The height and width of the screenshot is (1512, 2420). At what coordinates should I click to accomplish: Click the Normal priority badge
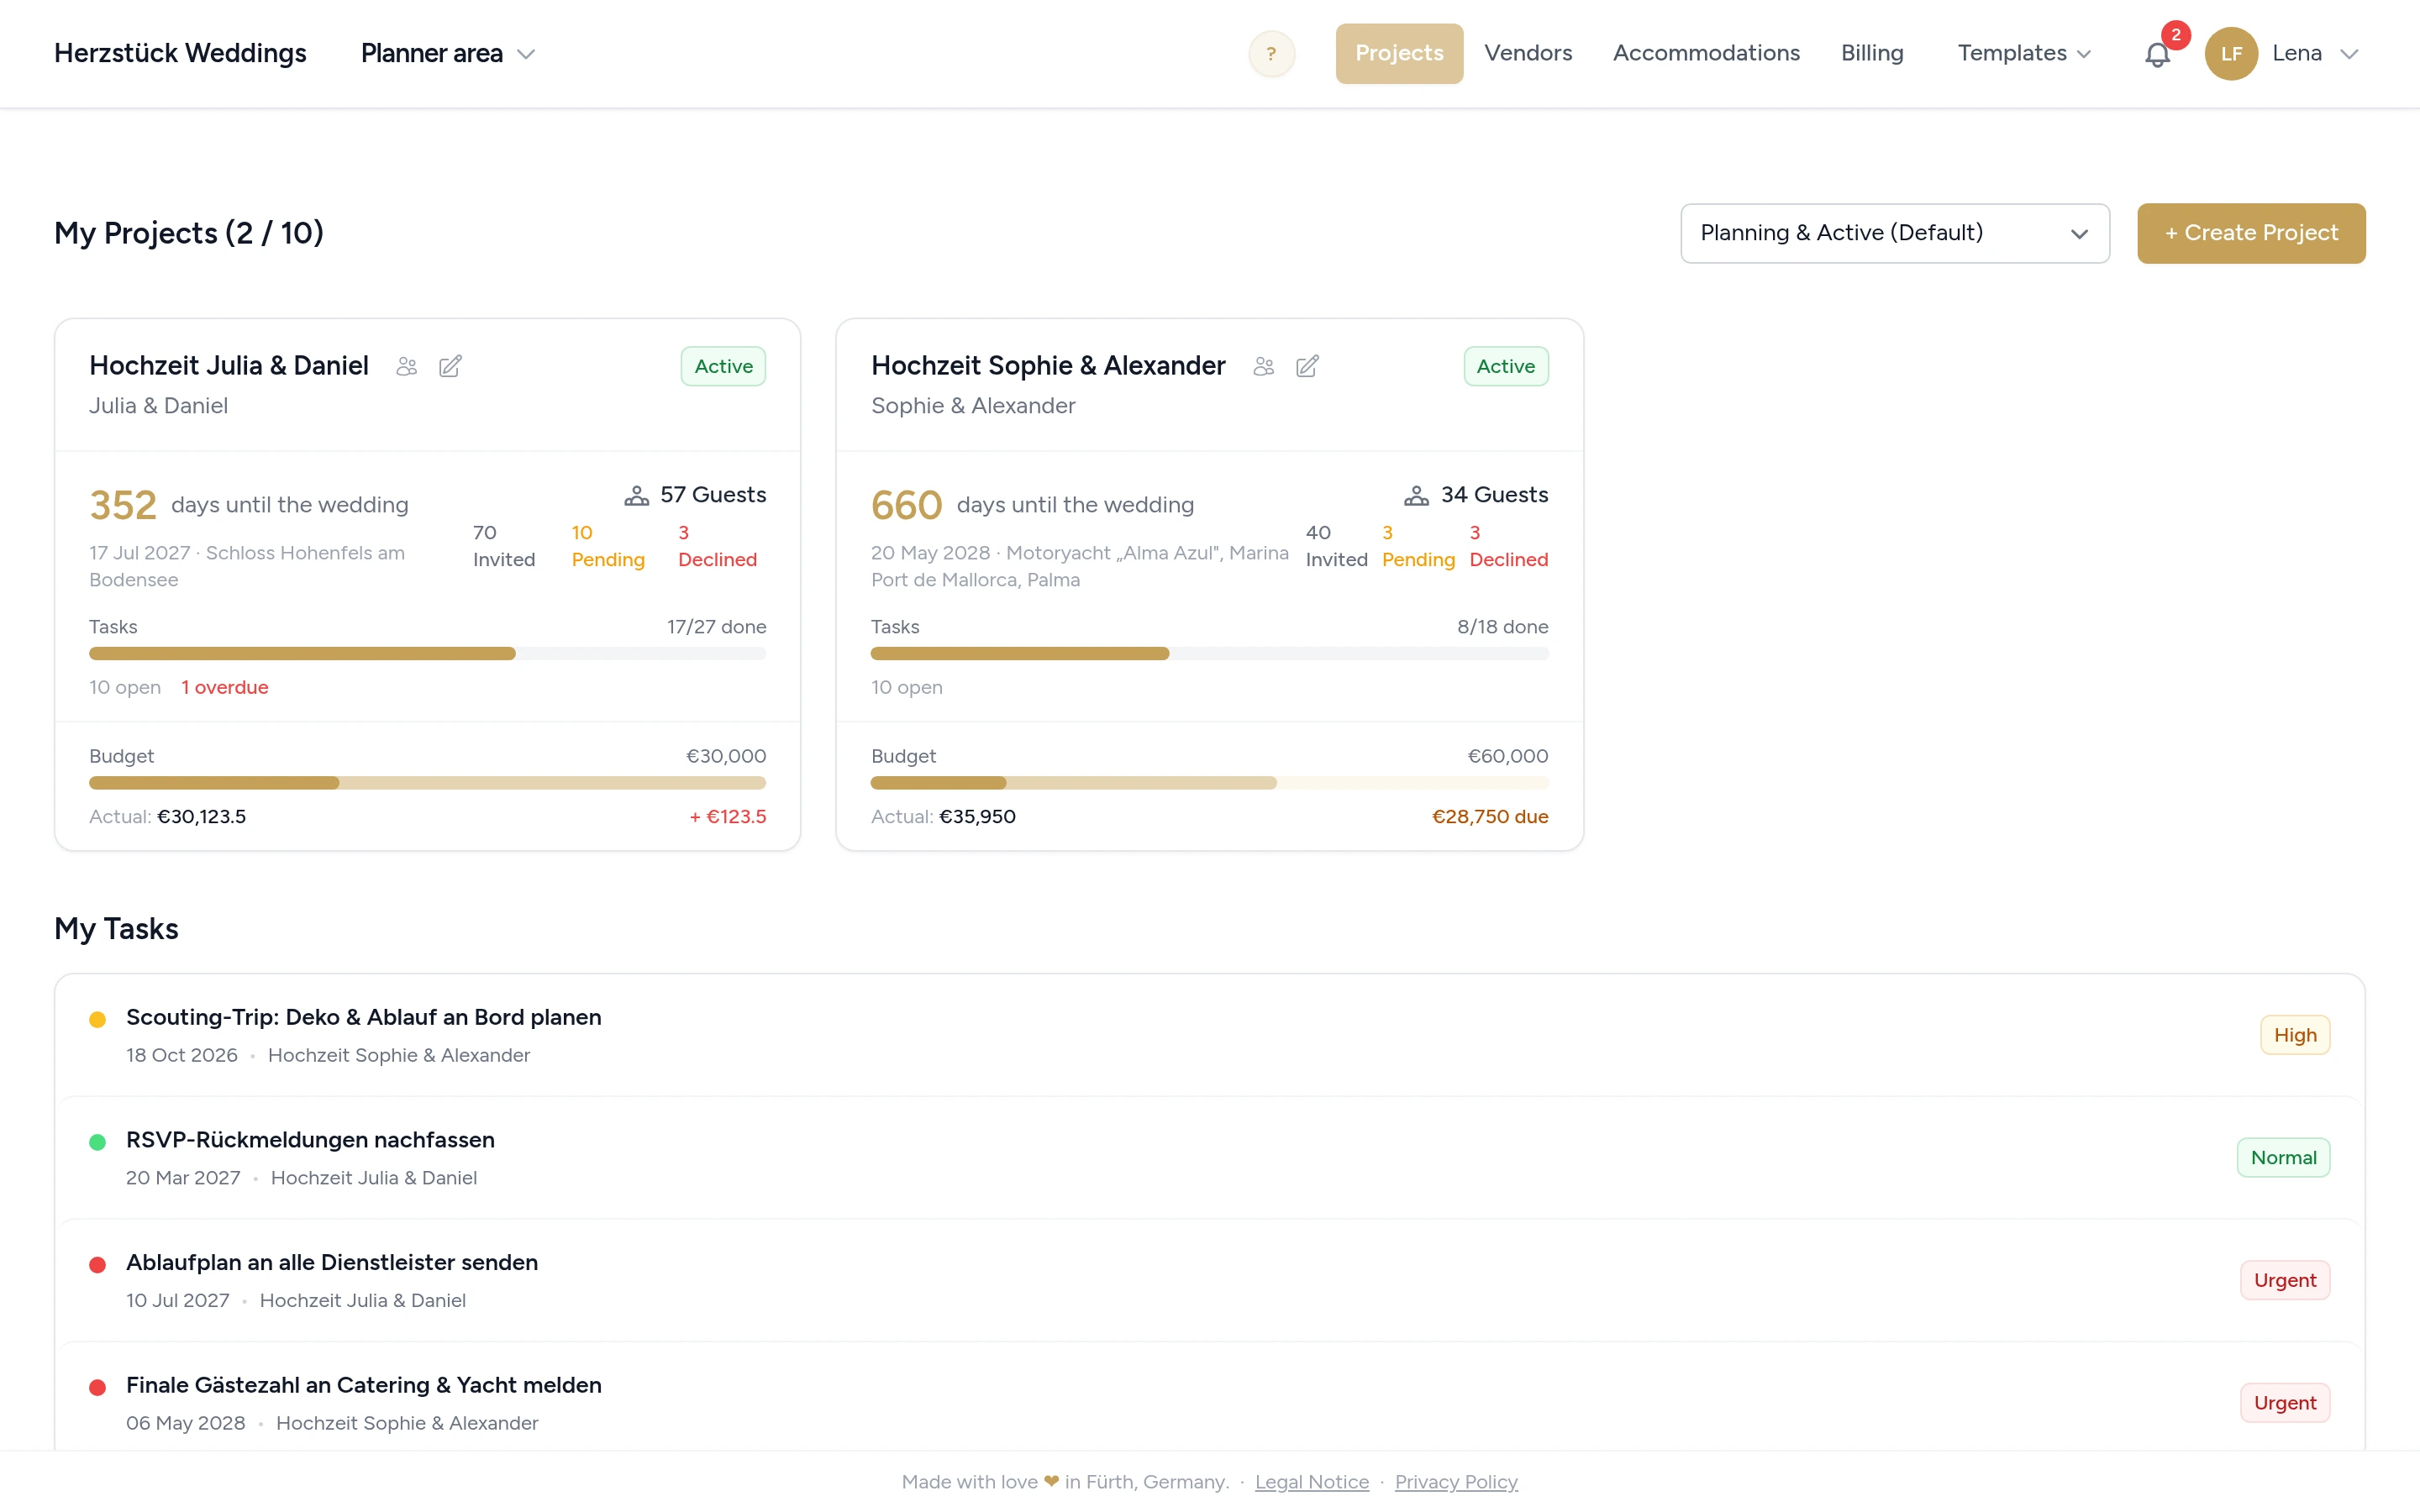(2283, 1158)
